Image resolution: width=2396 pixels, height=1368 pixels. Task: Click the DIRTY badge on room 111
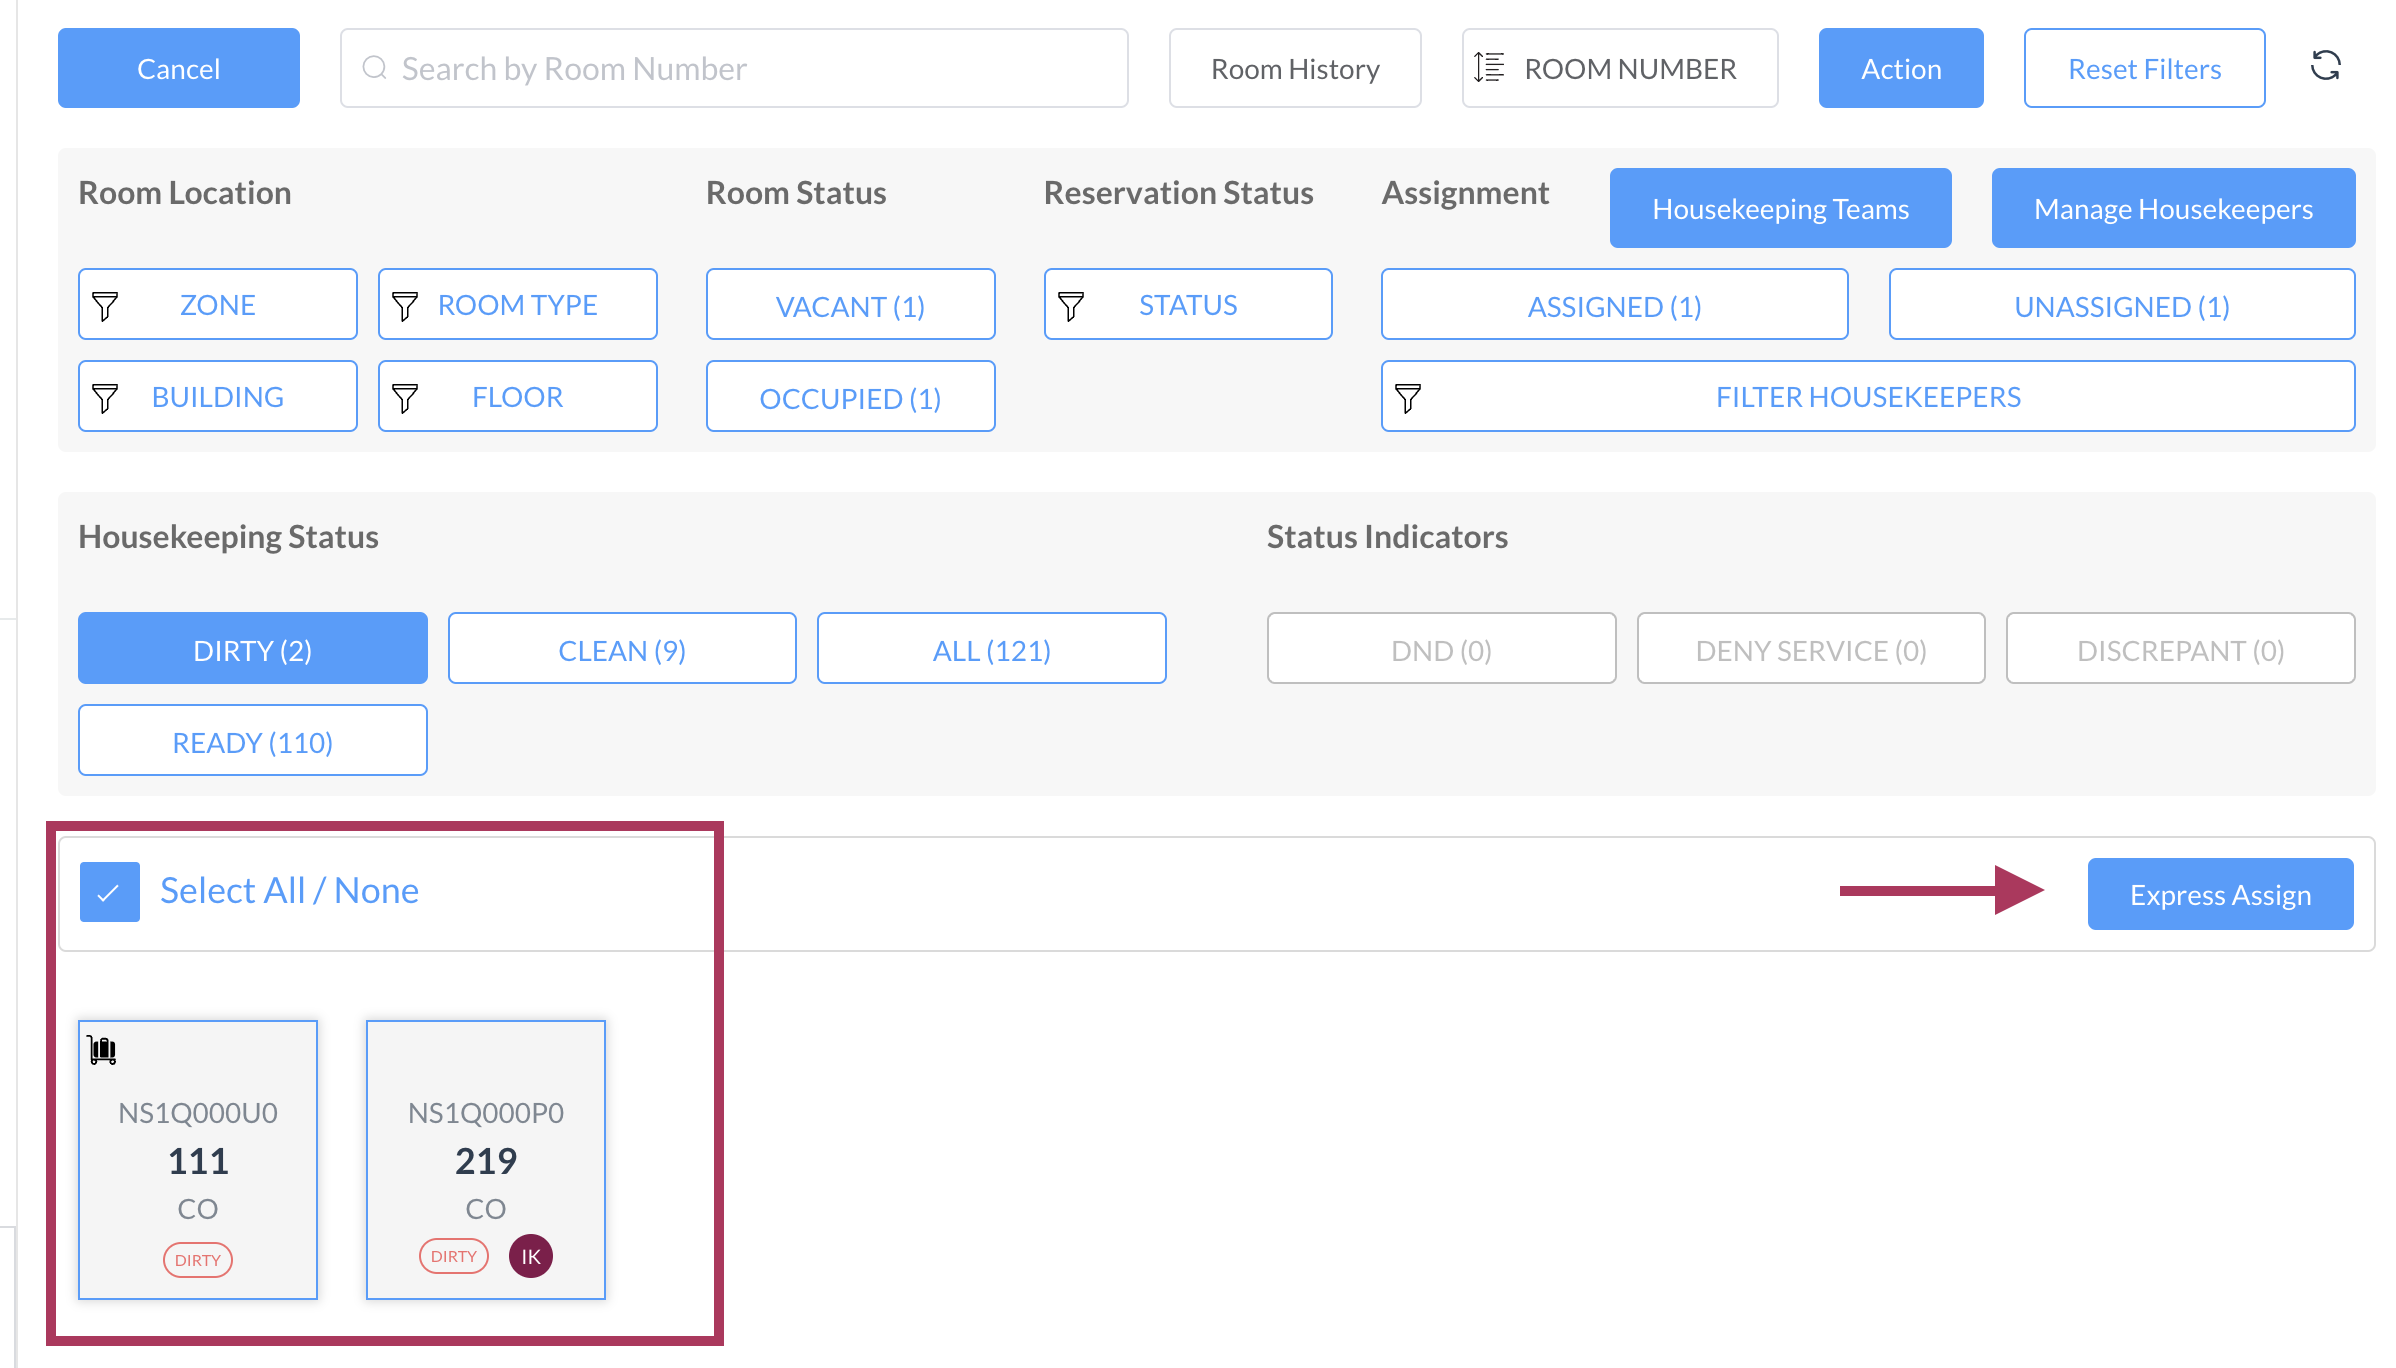[x=197, y=1260]
